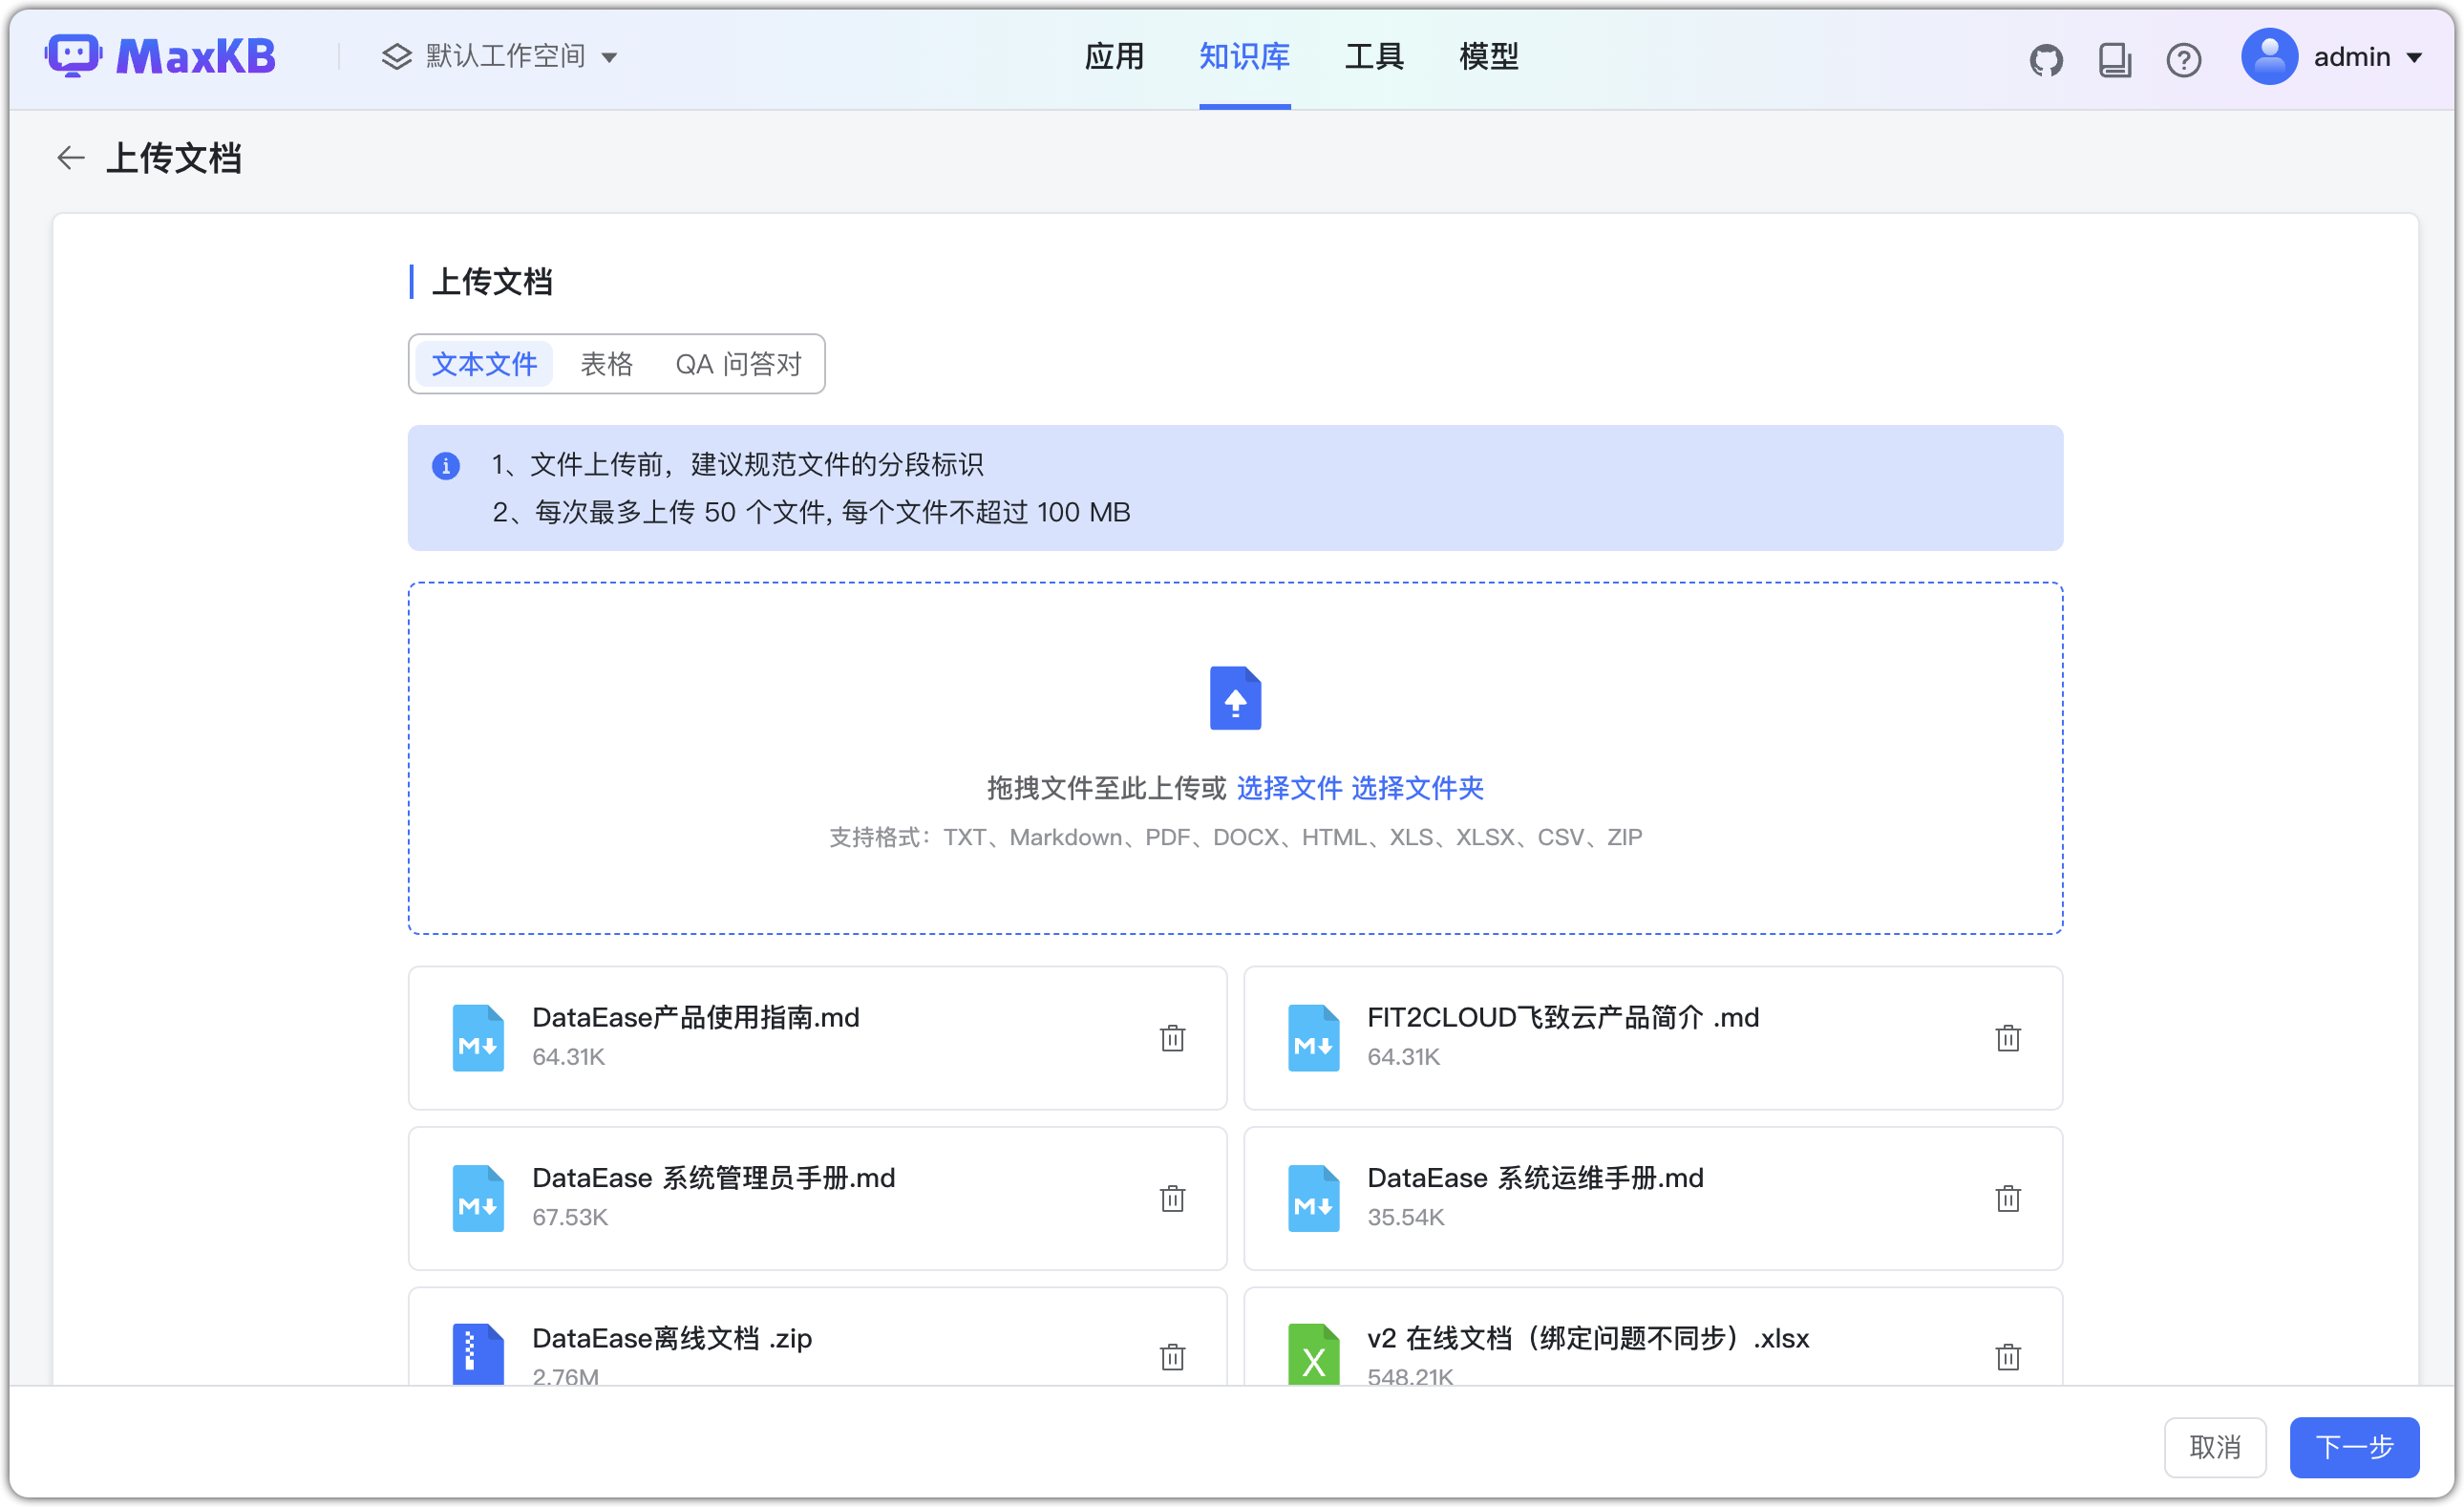Click the file name FIT2CLOUD飞致云产品简介 .md
This screenshot has width=2464, height=1507.
1562,1017
